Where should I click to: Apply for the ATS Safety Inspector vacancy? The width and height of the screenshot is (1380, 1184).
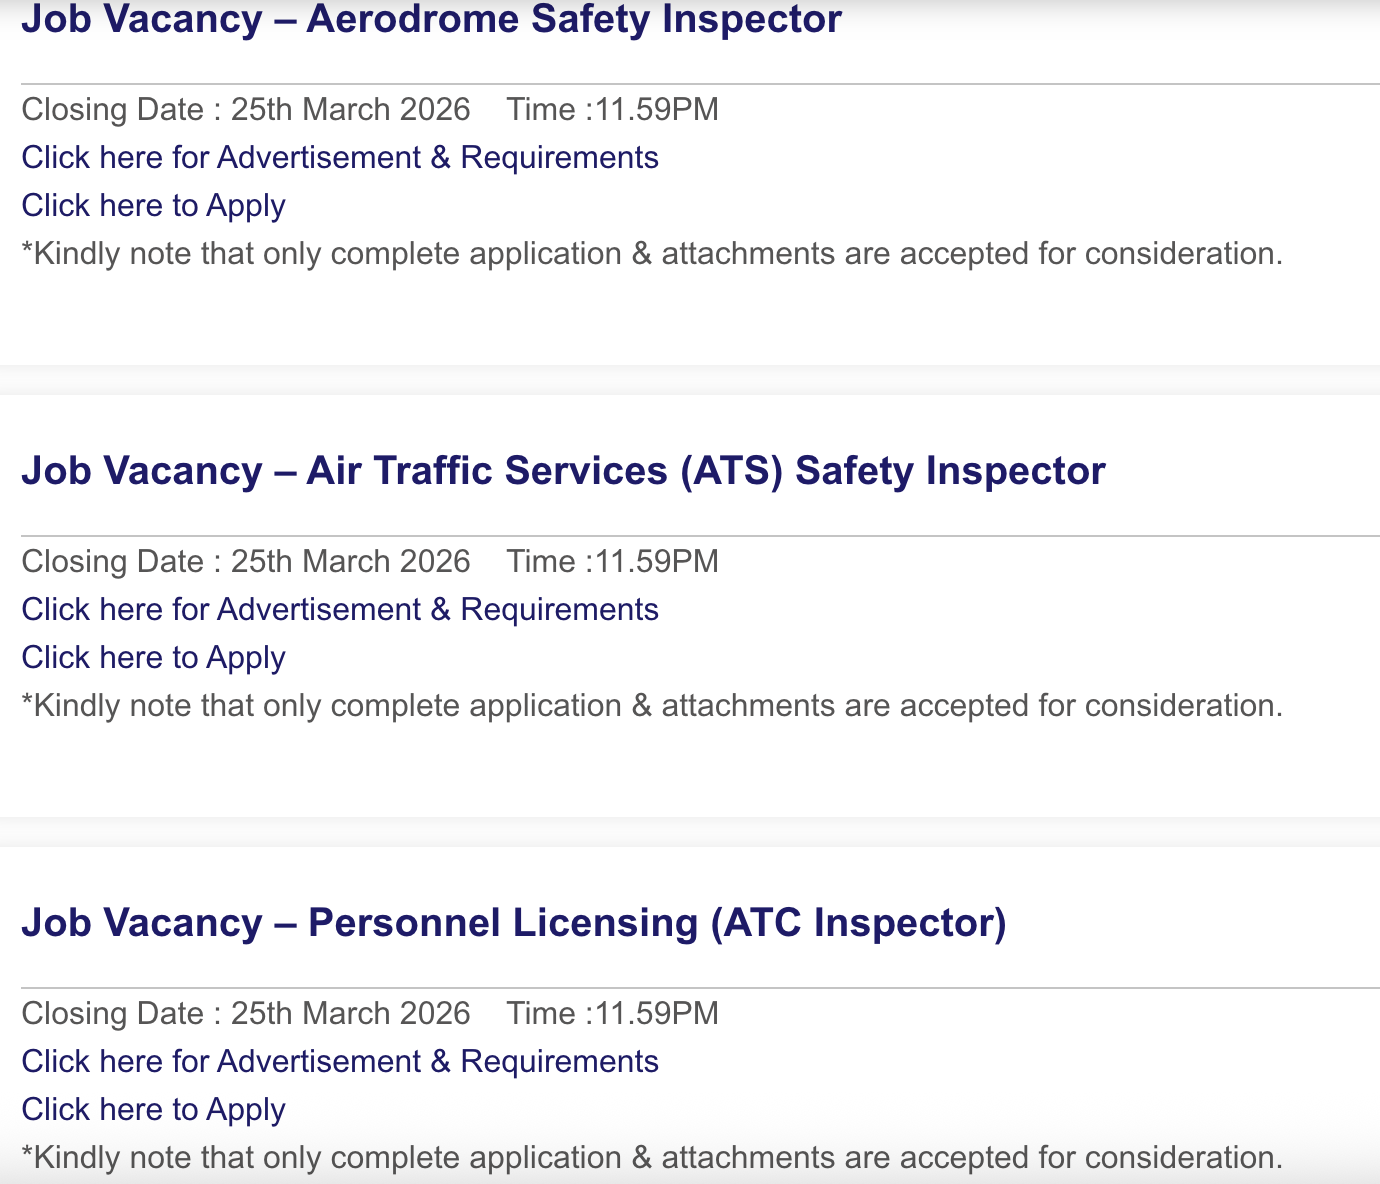click(154, 658)
